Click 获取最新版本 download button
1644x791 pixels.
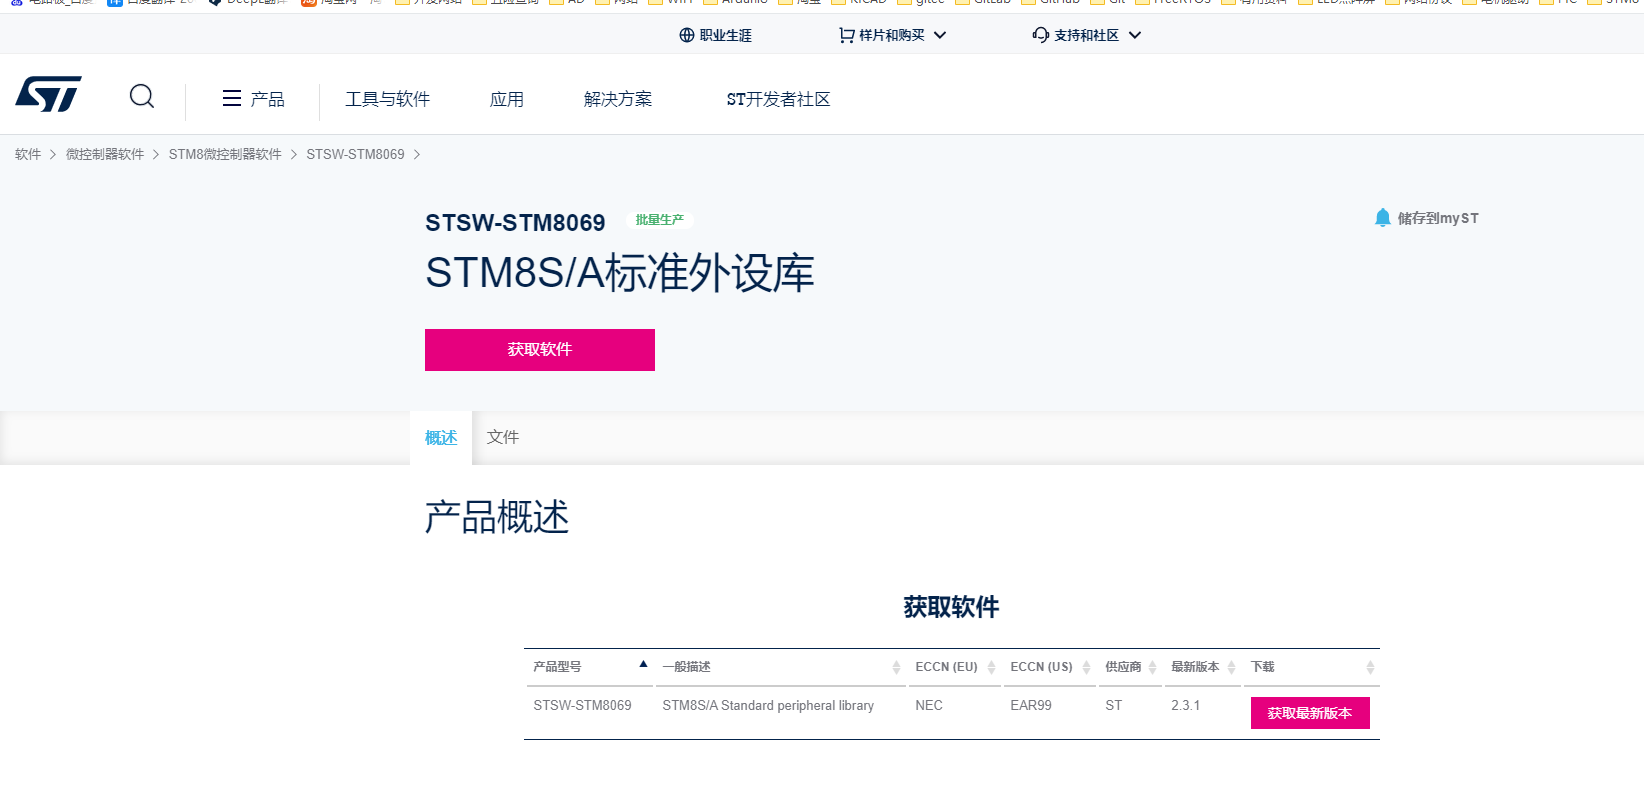click(x=1310, y=713)
